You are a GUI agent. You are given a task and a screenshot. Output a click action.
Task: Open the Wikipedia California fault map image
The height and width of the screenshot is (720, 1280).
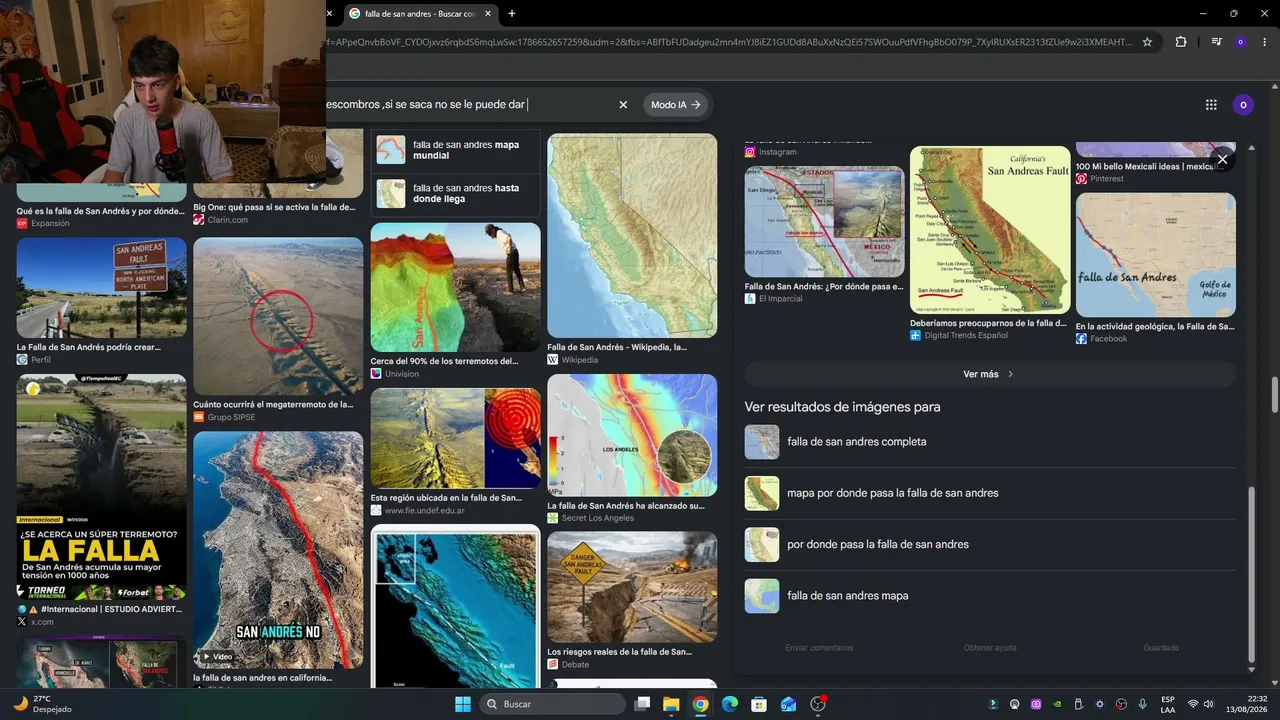coord(632,236)
